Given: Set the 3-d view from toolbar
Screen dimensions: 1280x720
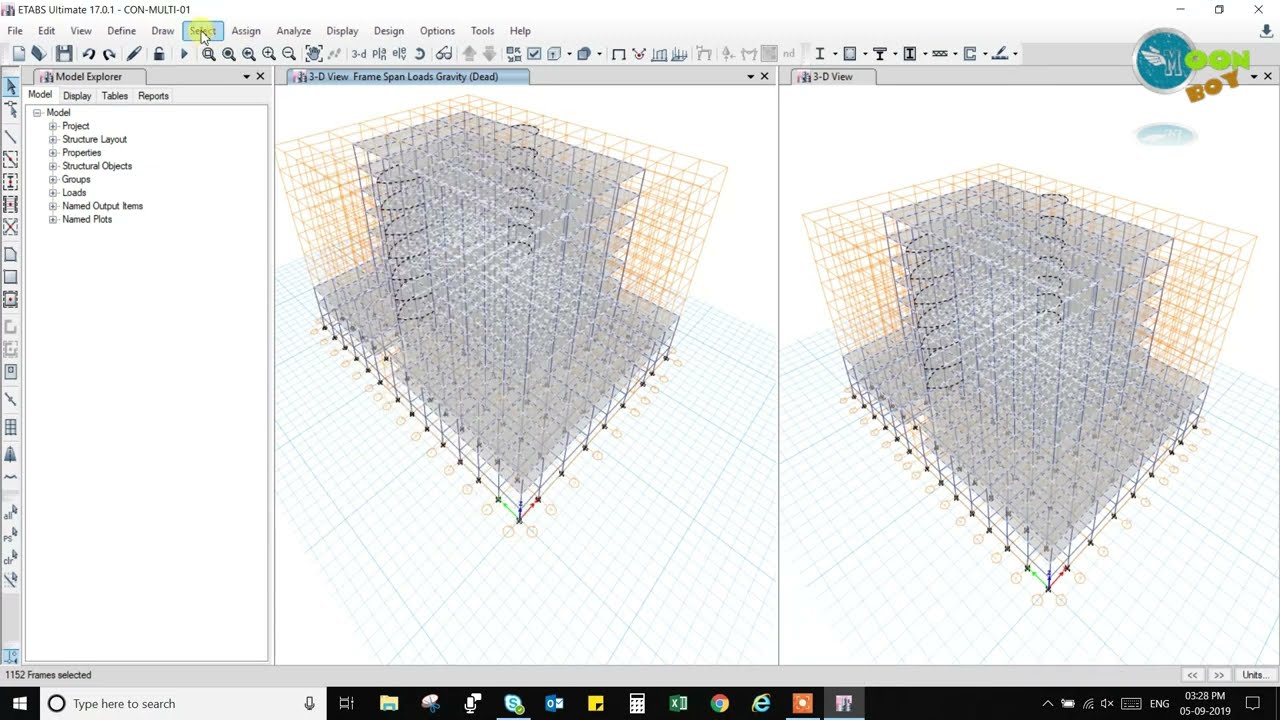Looking at the screenshot, I should tap(359, 54).
